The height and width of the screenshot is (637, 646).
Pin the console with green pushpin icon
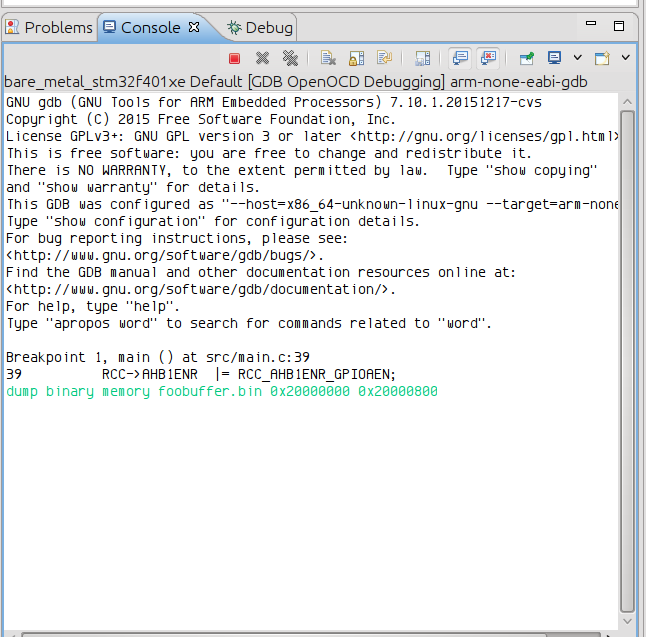(x=527, y=59)
